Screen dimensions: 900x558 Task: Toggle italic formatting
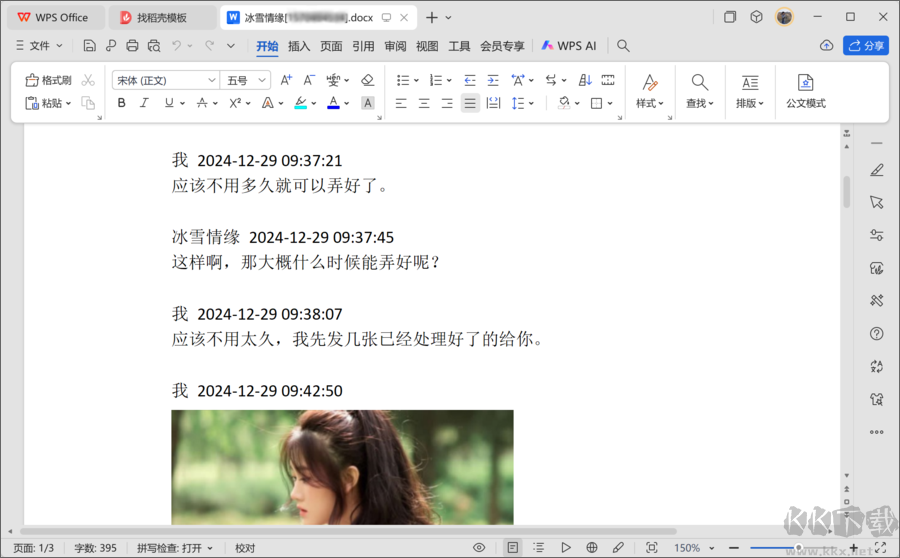(x=145, y=103)
